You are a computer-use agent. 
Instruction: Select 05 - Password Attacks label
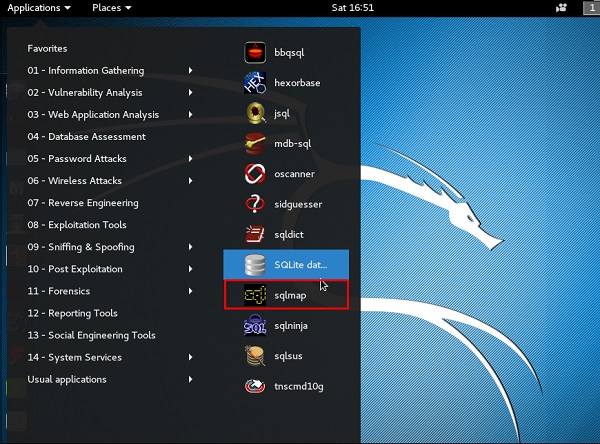(x=77, y=158)
